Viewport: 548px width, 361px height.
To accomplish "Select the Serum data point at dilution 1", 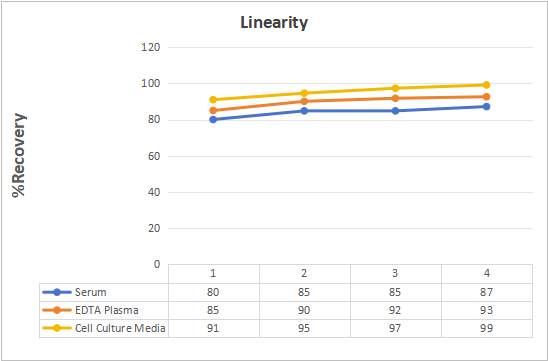I will pyautogui.click(x=213, y=120).
